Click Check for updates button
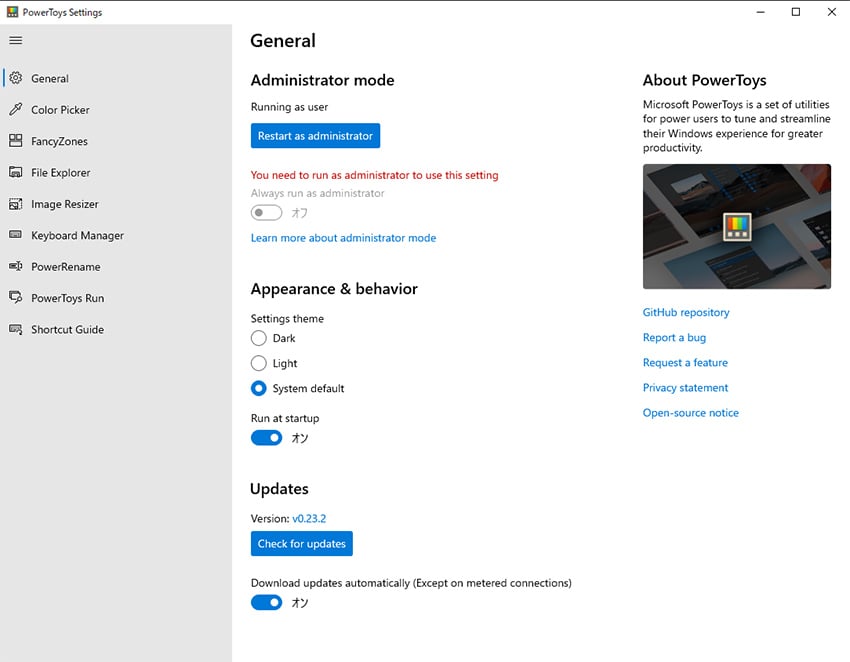 point(301,543)
